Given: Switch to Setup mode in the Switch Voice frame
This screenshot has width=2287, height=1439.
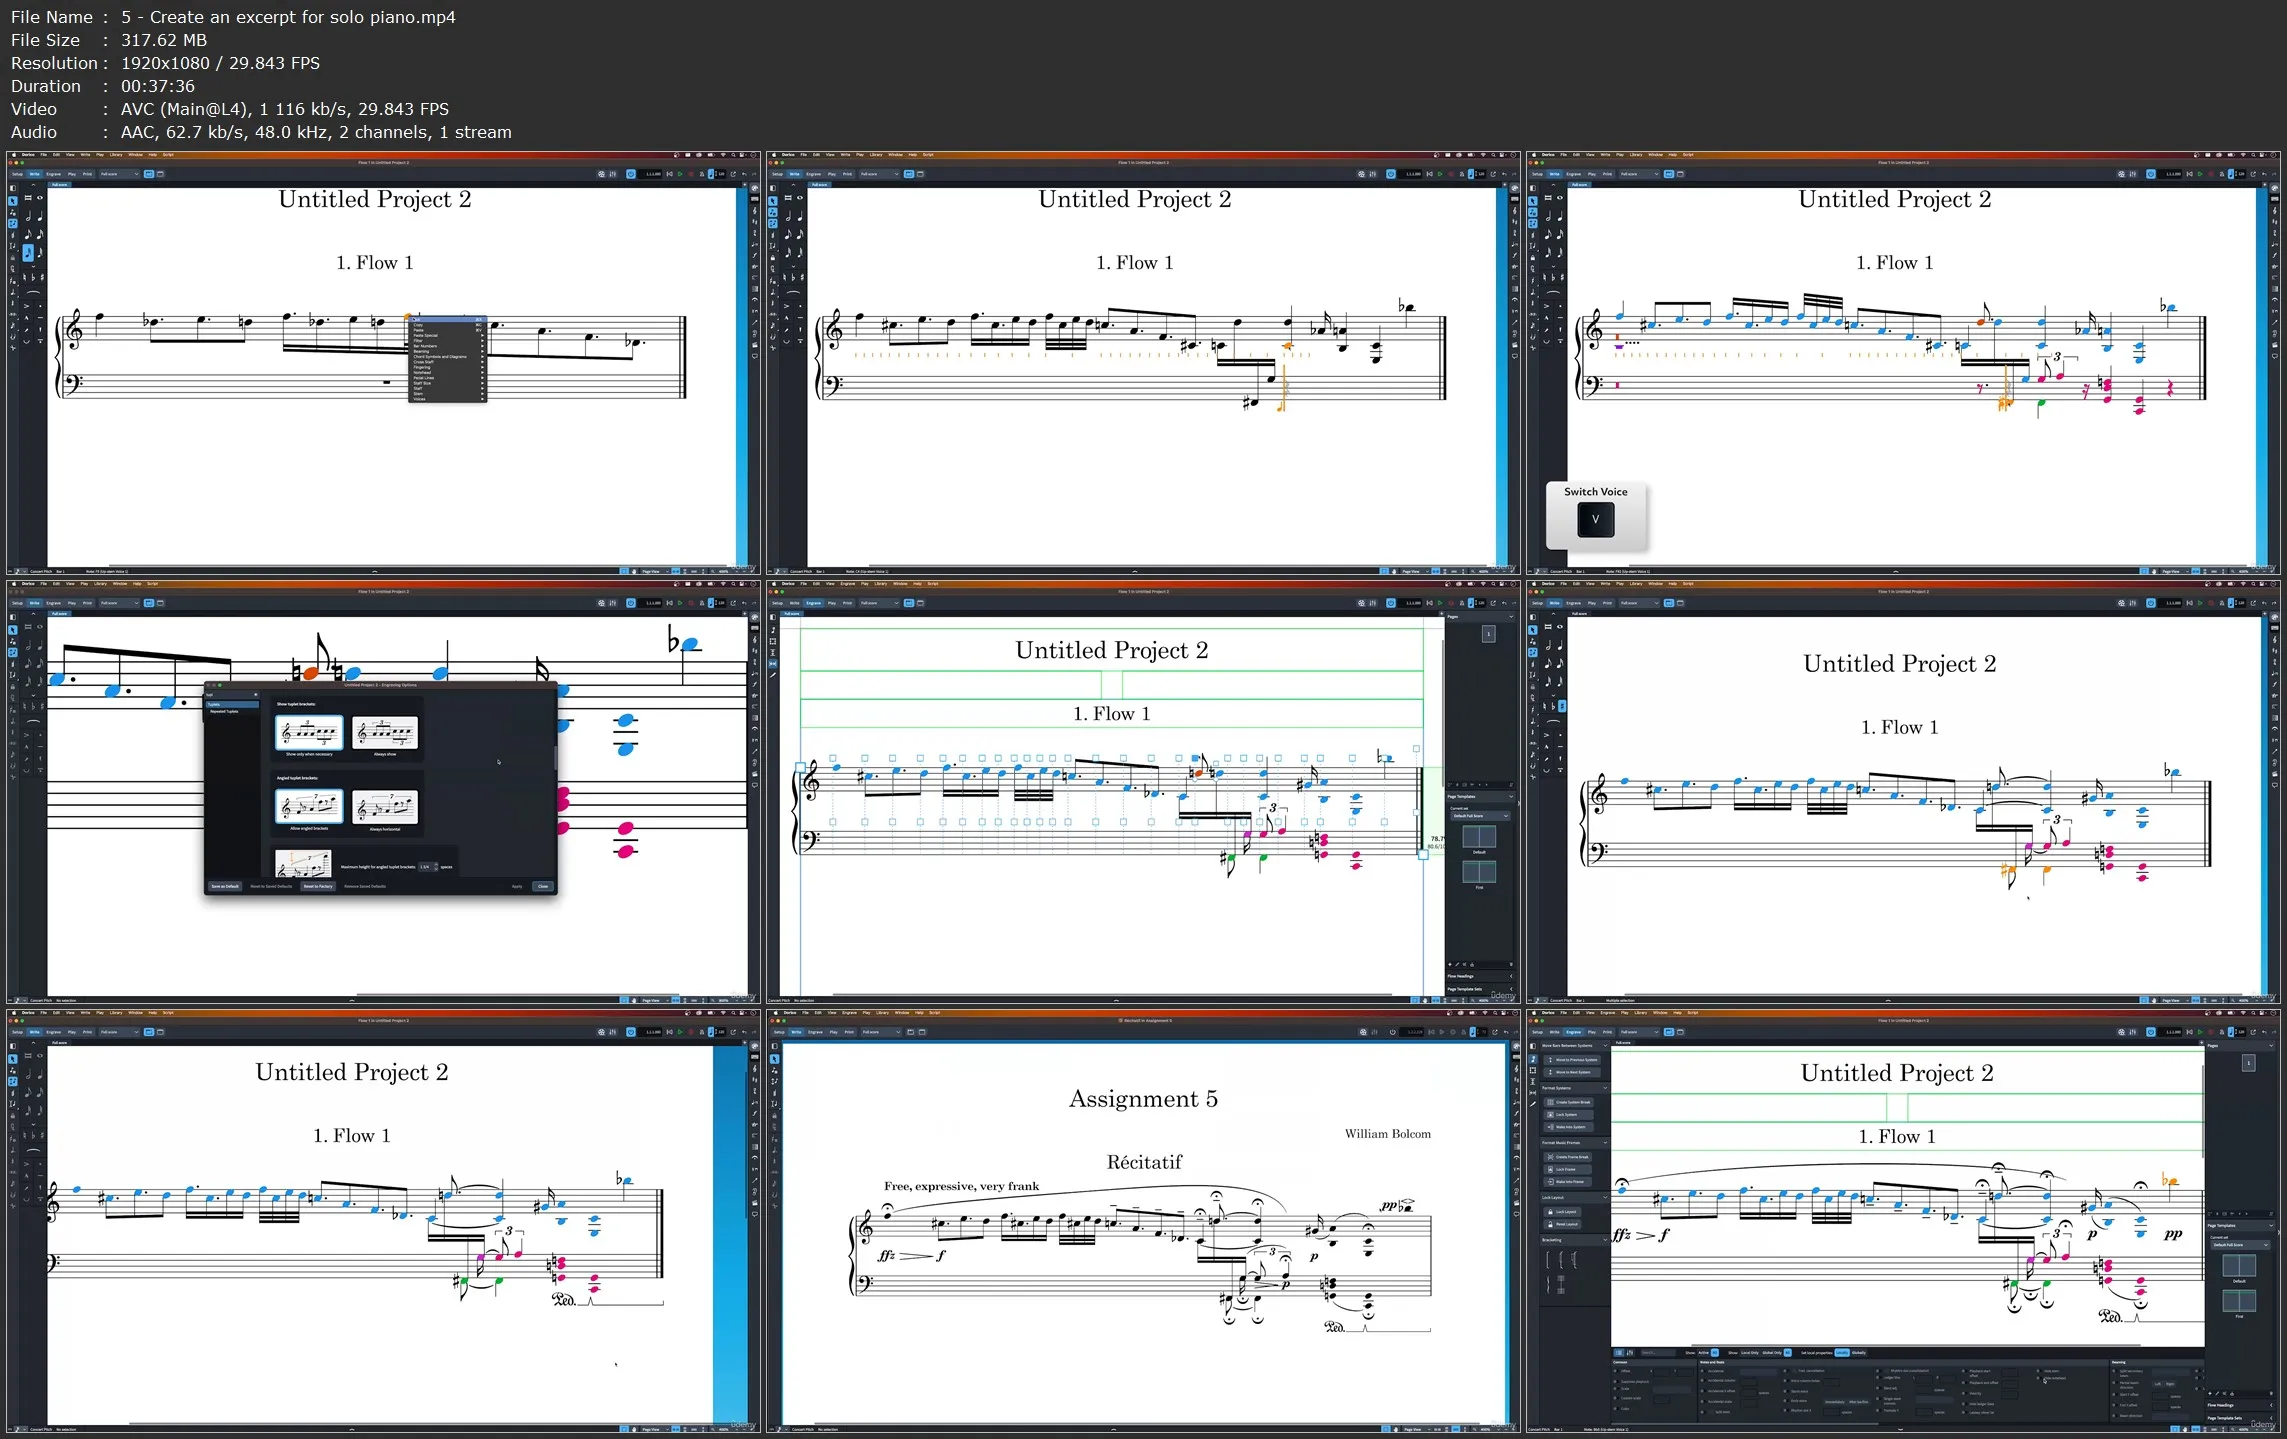Looking at the screenshot, I should point(1537,174).
